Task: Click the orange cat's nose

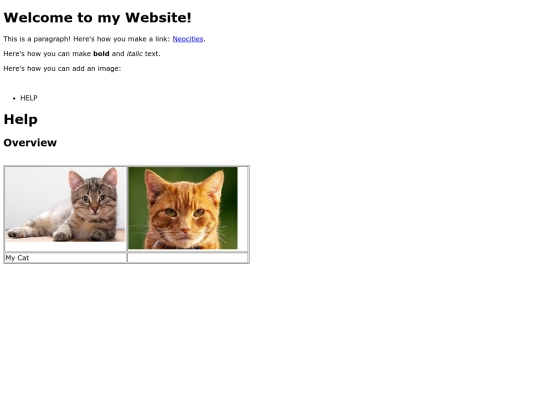Action: (x=185, y=230)
